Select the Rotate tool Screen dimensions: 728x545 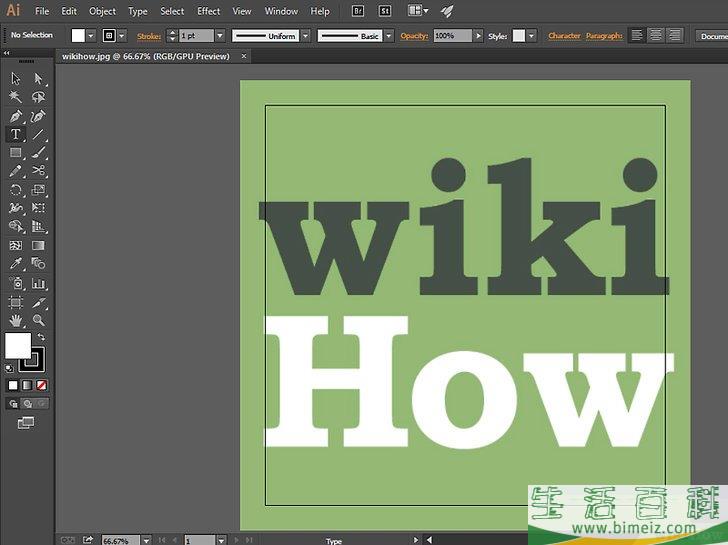16,190
